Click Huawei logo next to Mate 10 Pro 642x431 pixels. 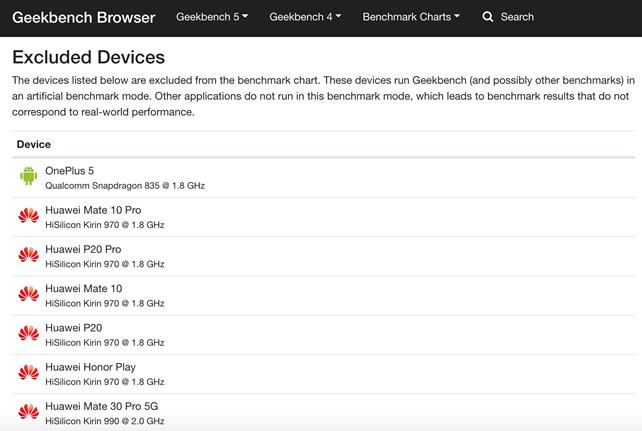click(28, 216)
